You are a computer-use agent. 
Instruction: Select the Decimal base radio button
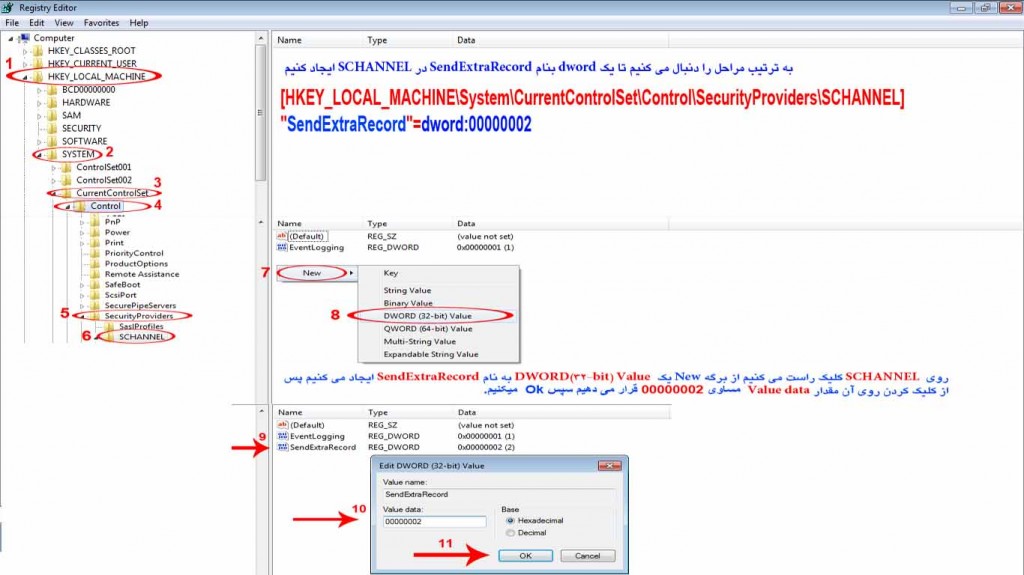510,533
